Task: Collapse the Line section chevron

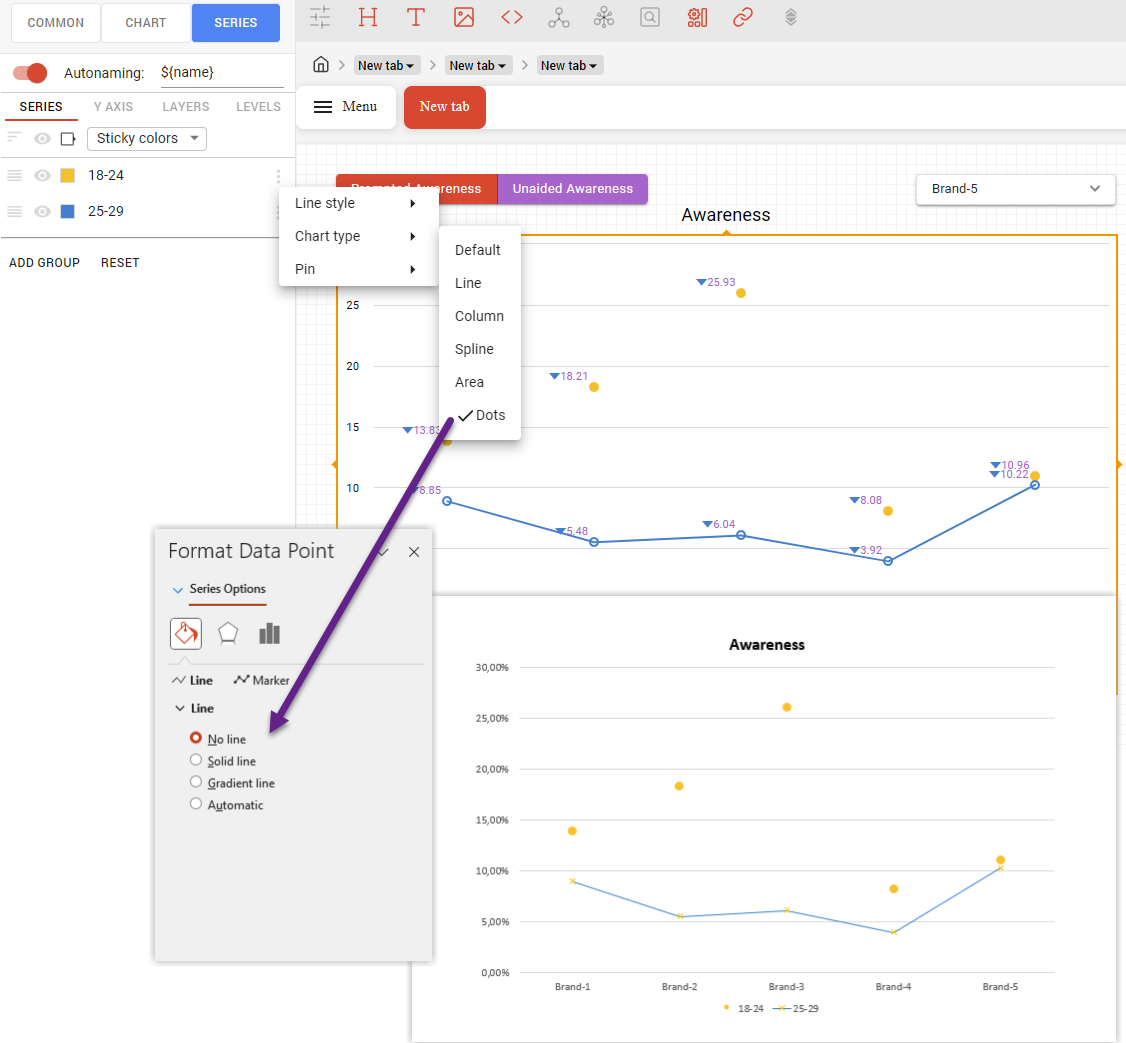Action: click(x=179, y=708)
